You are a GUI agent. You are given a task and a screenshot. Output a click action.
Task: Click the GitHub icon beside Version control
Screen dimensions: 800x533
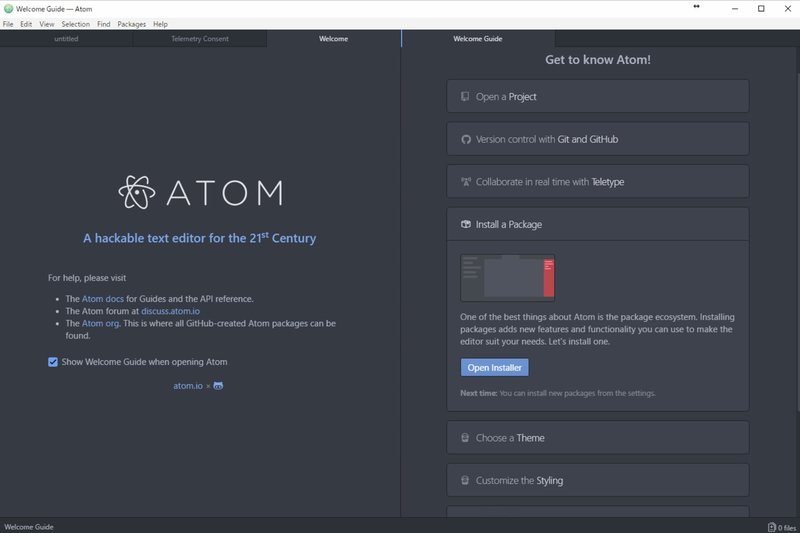click(465, 140)
